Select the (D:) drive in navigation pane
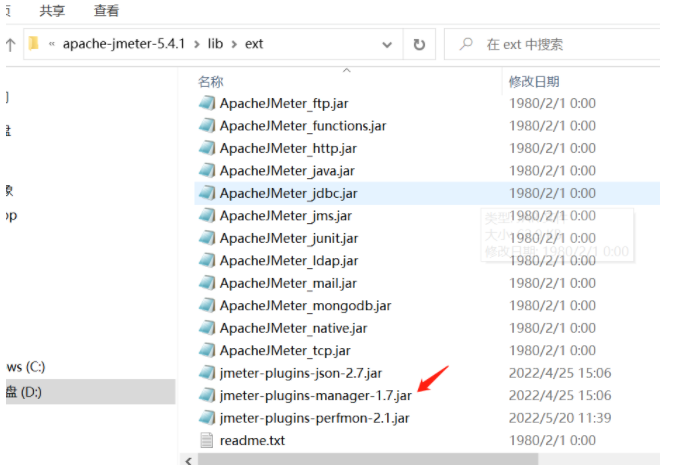Screen dimensions: 683x465 (91, 392)
